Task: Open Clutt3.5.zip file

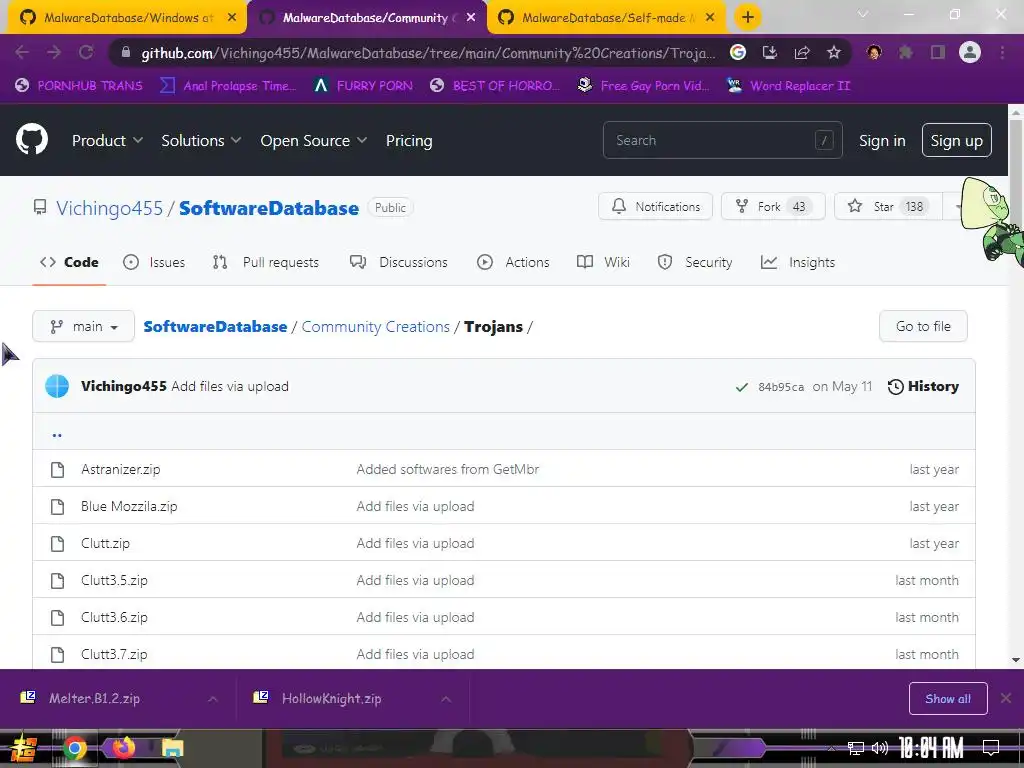Action: click(114, 581)
